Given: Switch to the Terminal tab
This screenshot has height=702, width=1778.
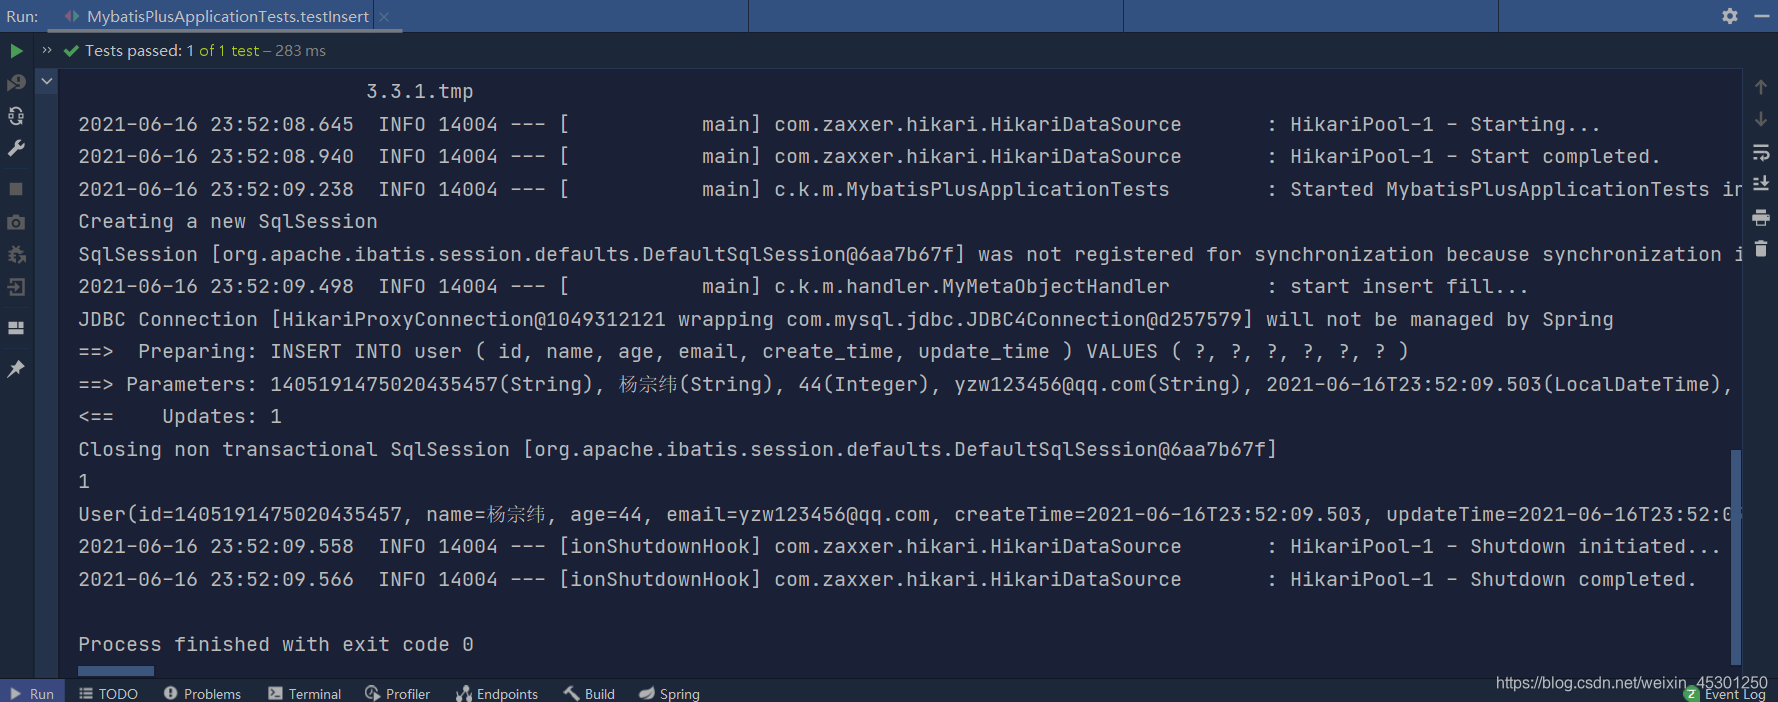Looking at the screenshot, I should click(304, 692).
